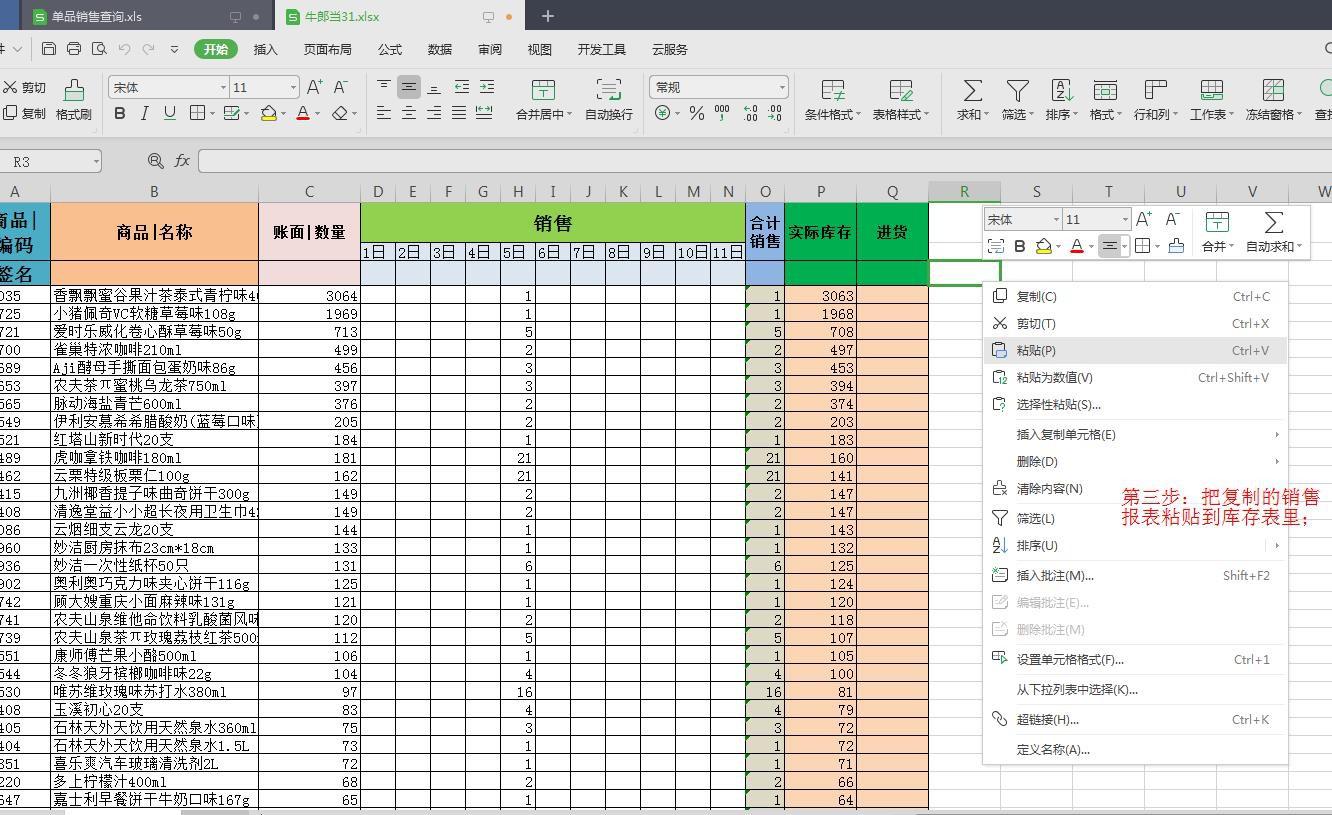The image size is (1332, 815).
Task: Toggle bold formatting in the ribbon
Action: coord(119,113)
